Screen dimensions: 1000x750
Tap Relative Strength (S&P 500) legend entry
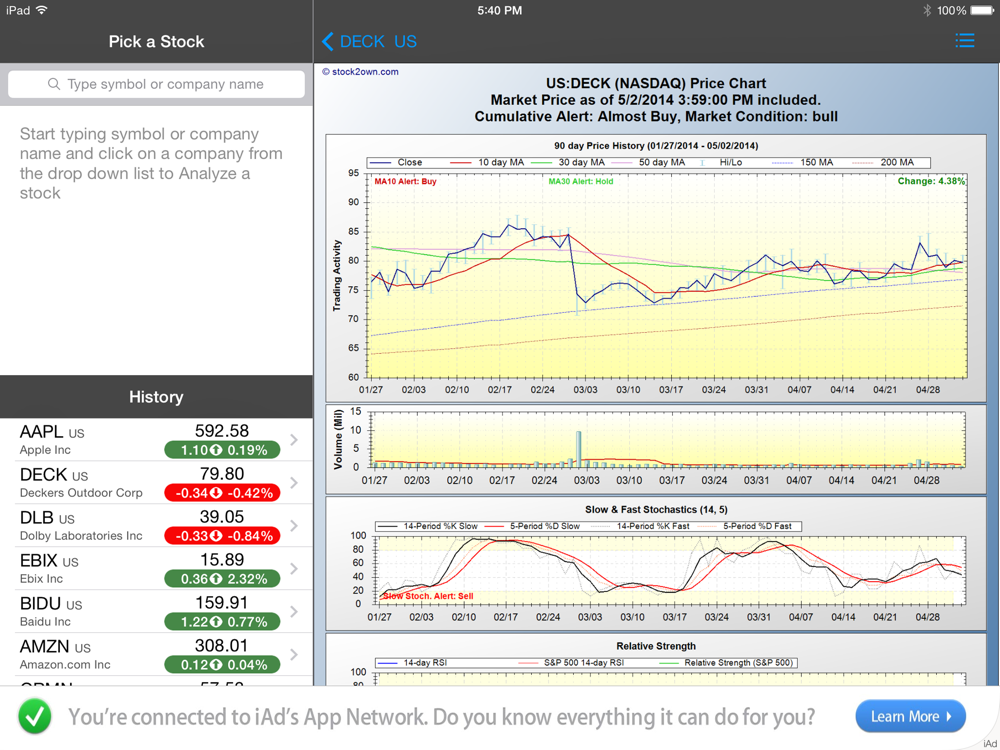click(x=724, y=663)
